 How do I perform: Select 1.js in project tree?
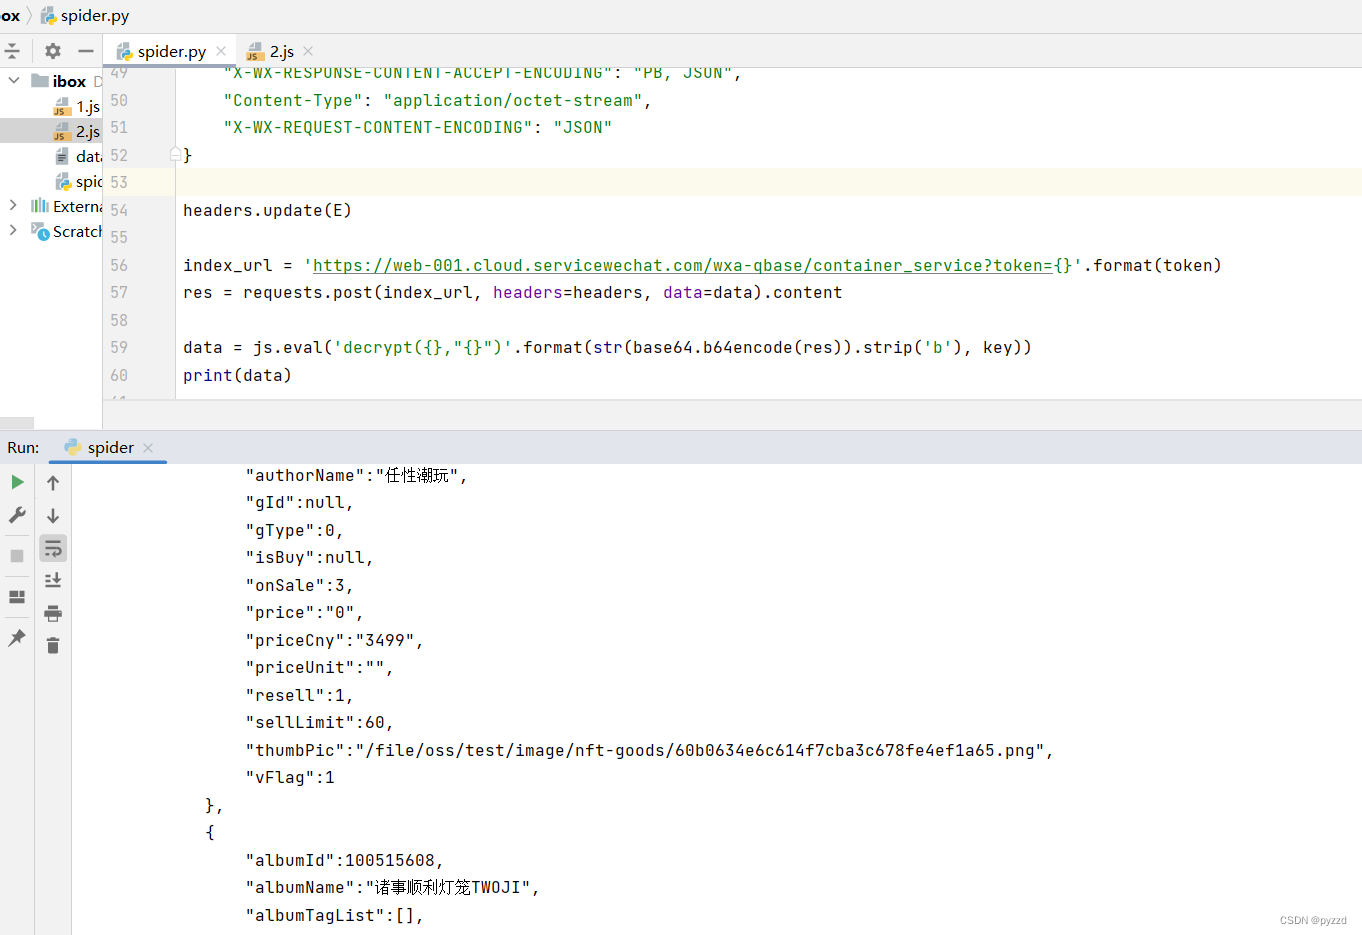tap(77, 106)
